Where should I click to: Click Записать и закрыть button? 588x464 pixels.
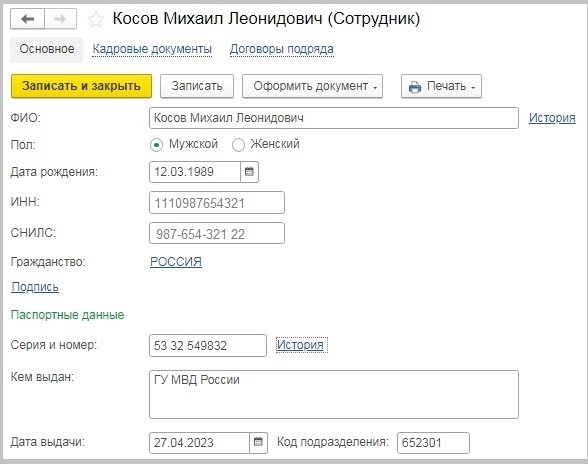tap(81, 86)
